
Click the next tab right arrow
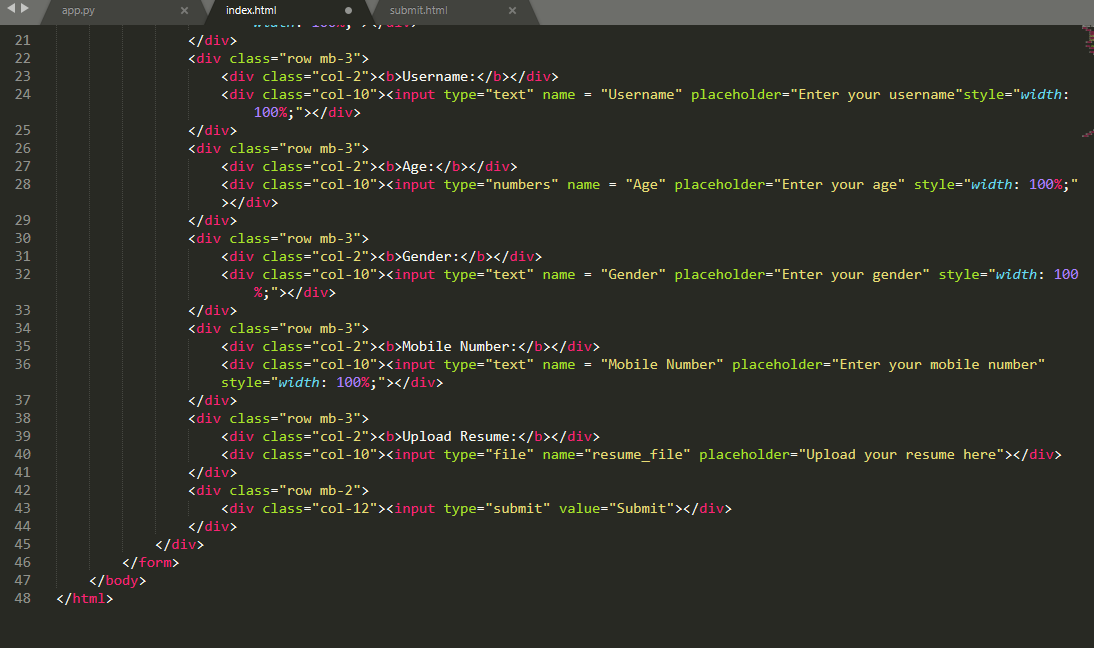[x=25, y=9]
